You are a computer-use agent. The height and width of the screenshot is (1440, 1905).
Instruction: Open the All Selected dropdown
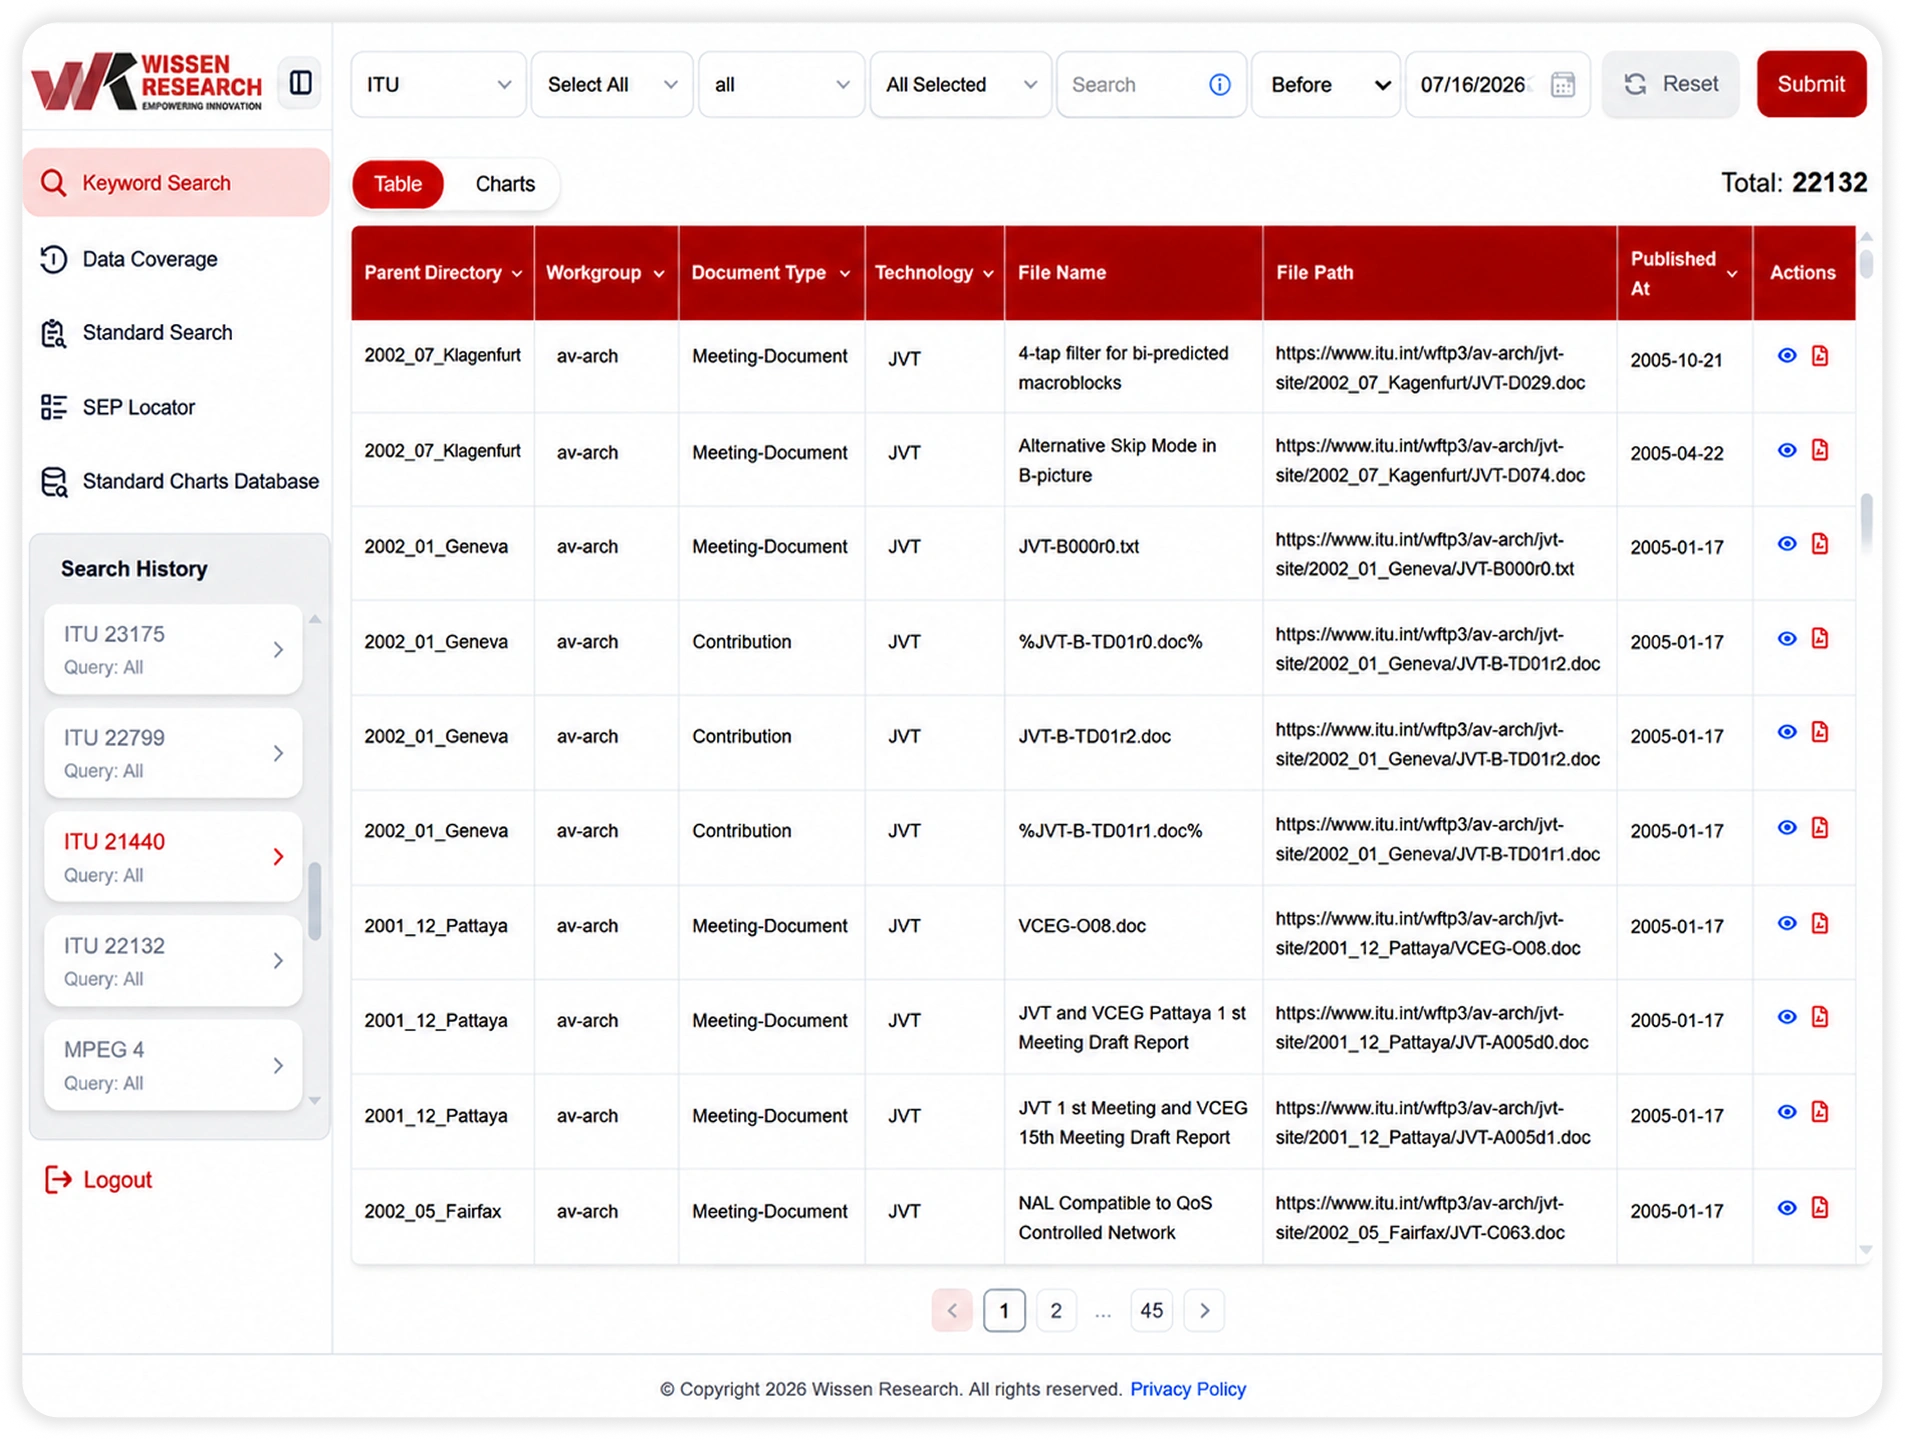[x=960, y=85]
